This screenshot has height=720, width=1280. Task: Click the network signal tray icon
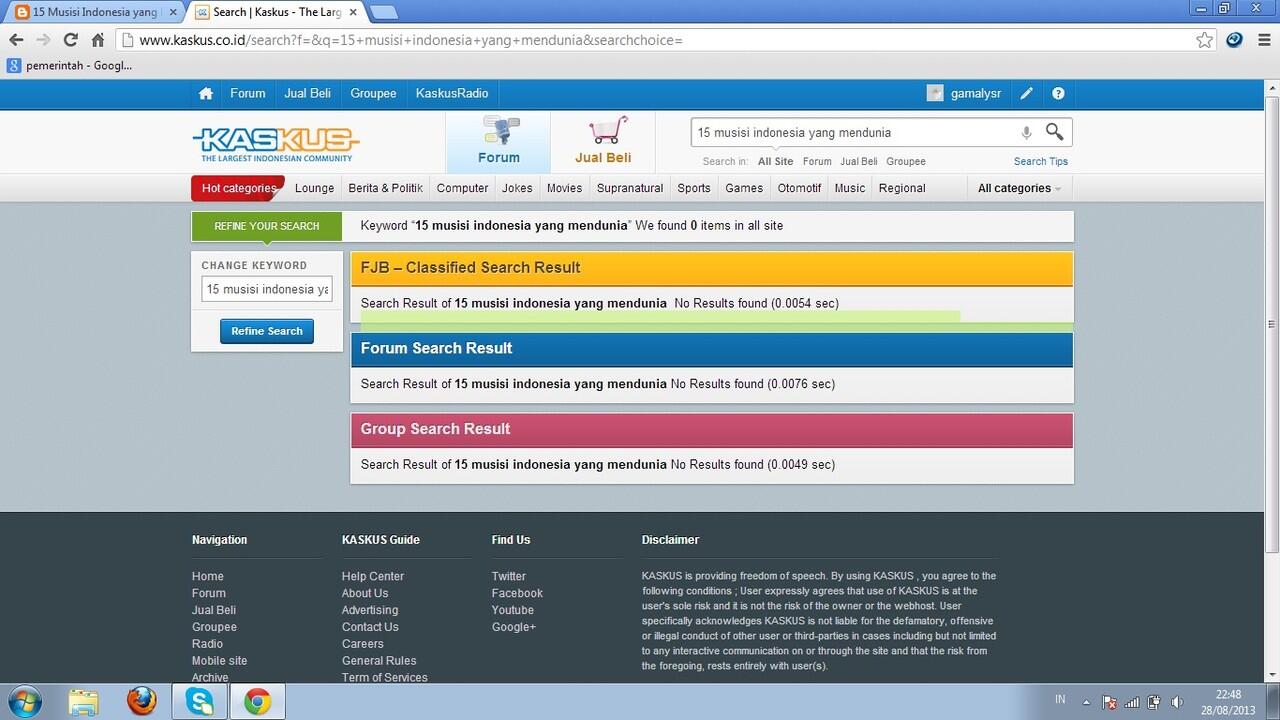click(x=1132, y=702)
